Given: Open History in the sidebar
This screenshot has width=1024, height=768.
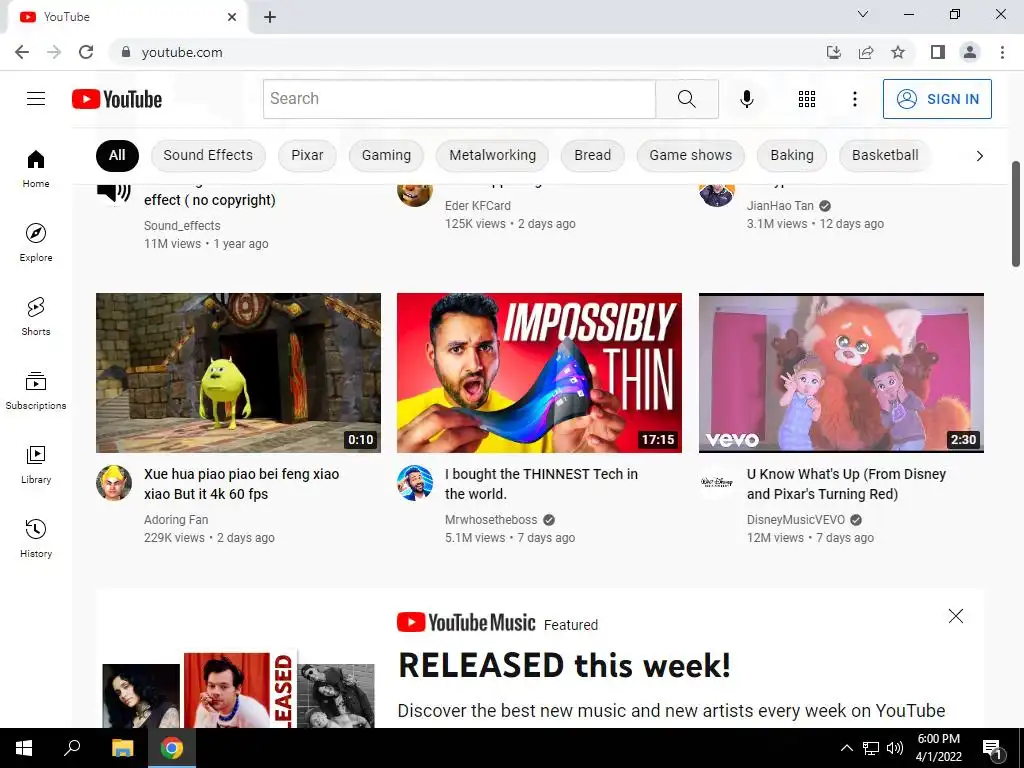Looking at the screenshot, I should coord(36,538).
